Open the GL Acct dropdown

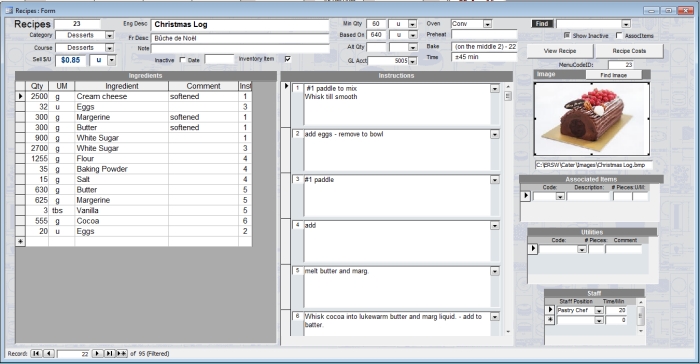pyautogui.click(x=412, y=61)
